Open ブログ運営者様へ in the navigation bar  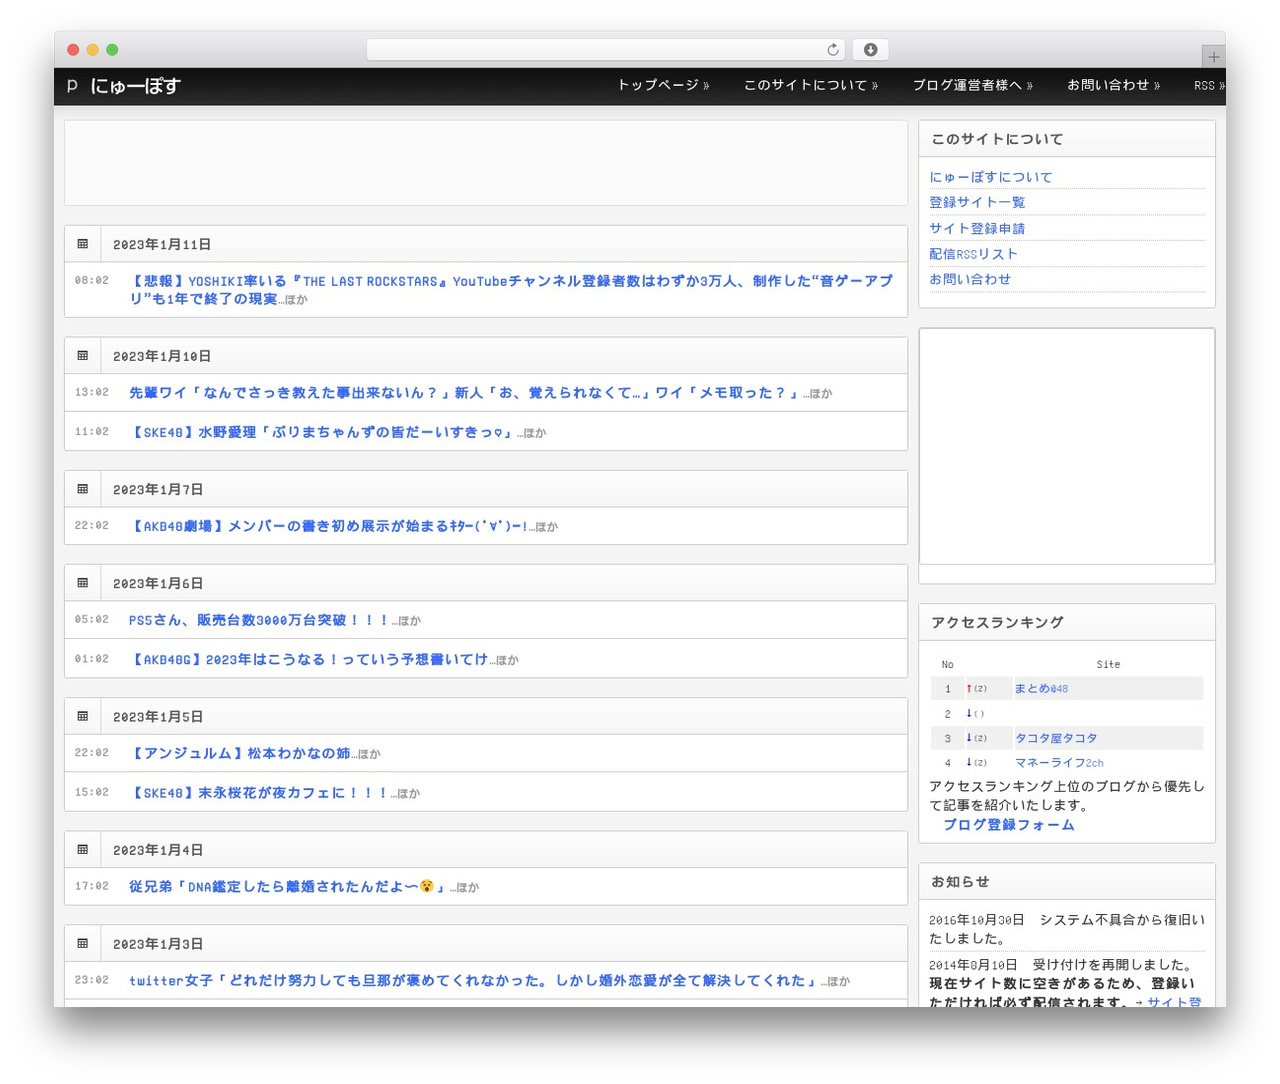coord(973,86)
